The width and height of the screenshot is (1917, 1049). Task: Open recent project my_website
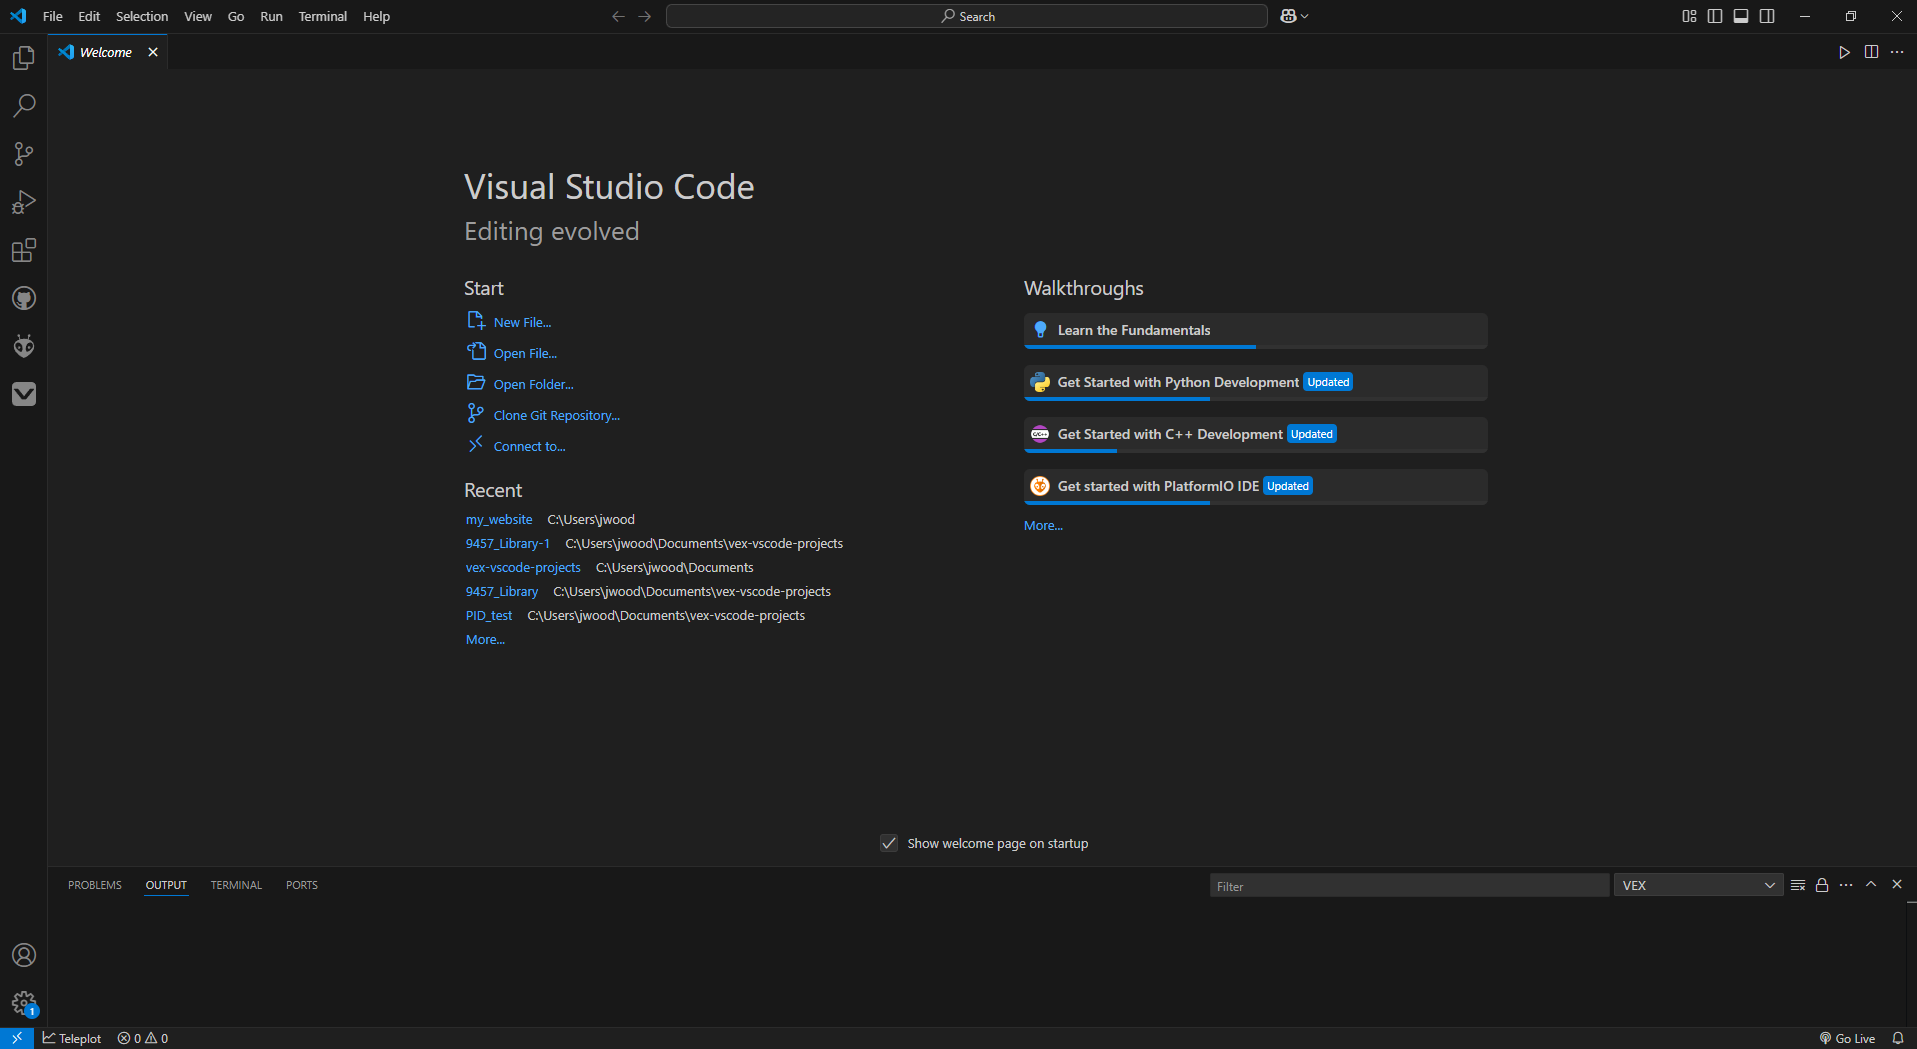tap(499, 519)
